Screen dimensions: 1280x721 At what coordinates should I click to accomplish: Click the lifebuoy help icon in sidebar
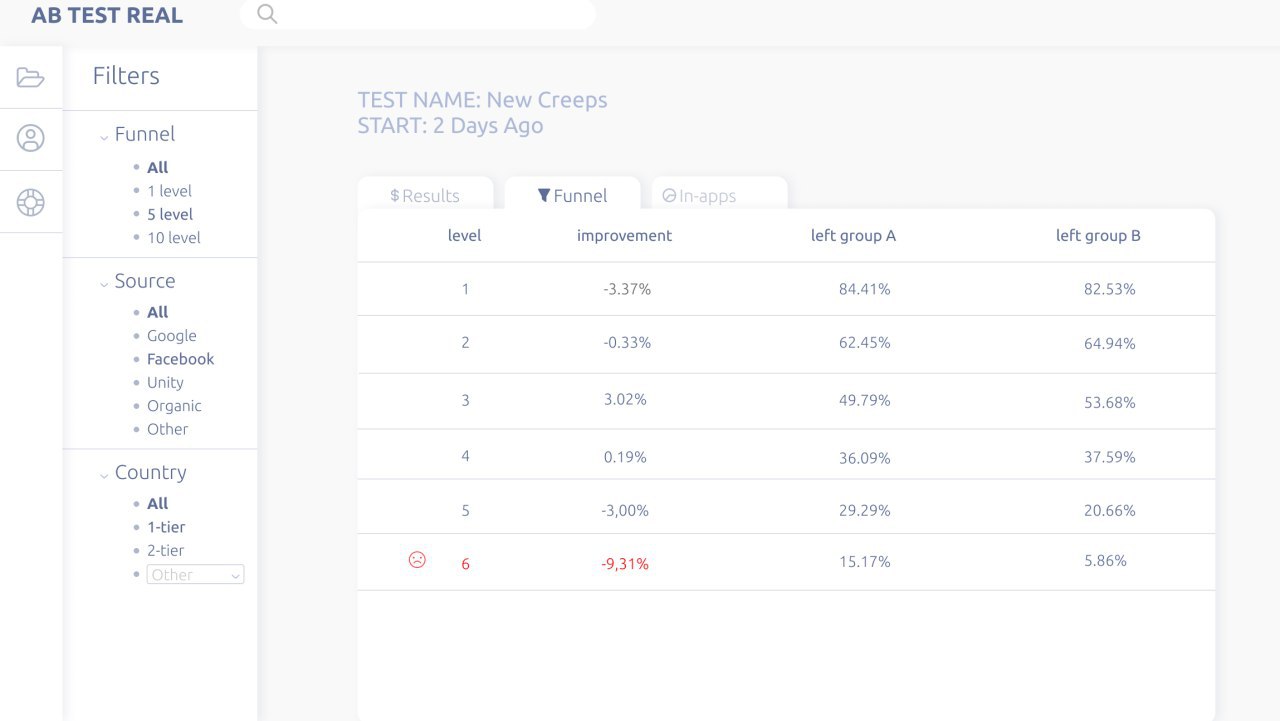point(30,202)
